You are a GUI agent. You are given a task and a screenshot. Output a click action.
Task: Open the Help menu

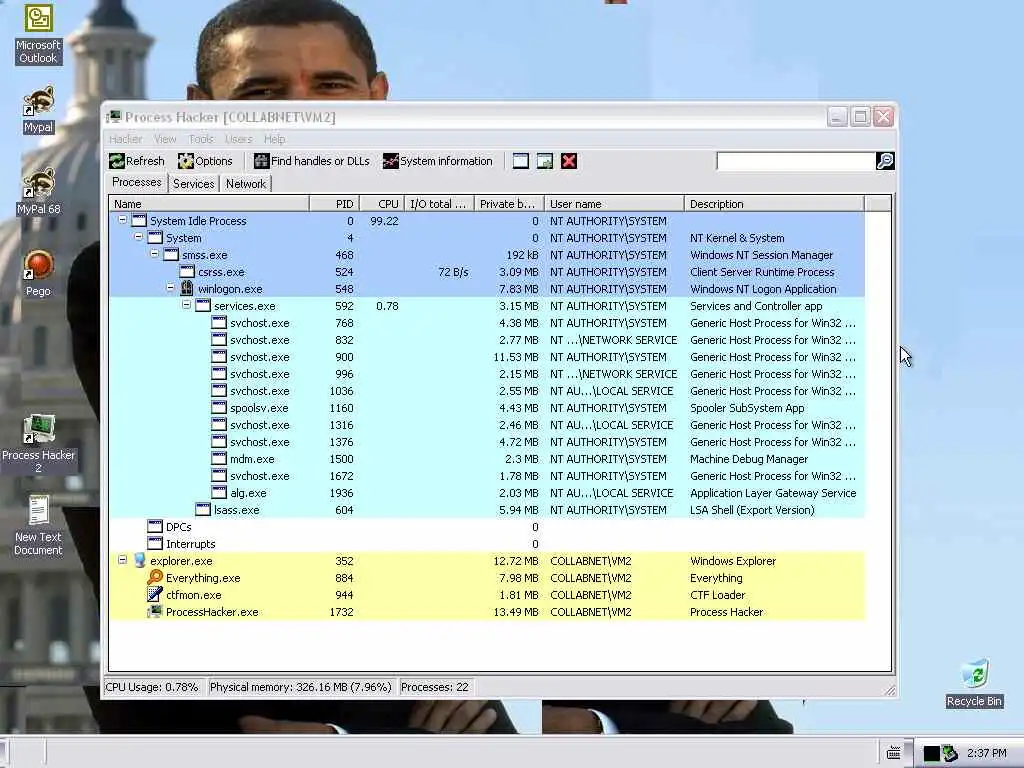pyautogui.click(x=274, y=139)
